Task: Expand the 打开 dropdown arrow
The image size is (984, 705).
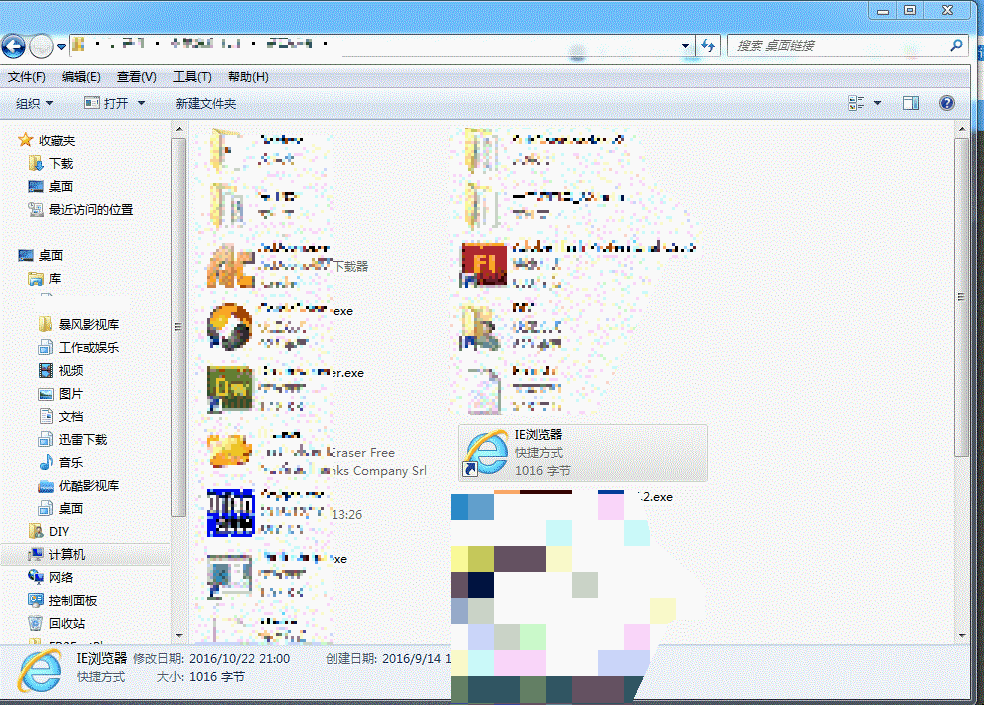Action: point(141,104)
